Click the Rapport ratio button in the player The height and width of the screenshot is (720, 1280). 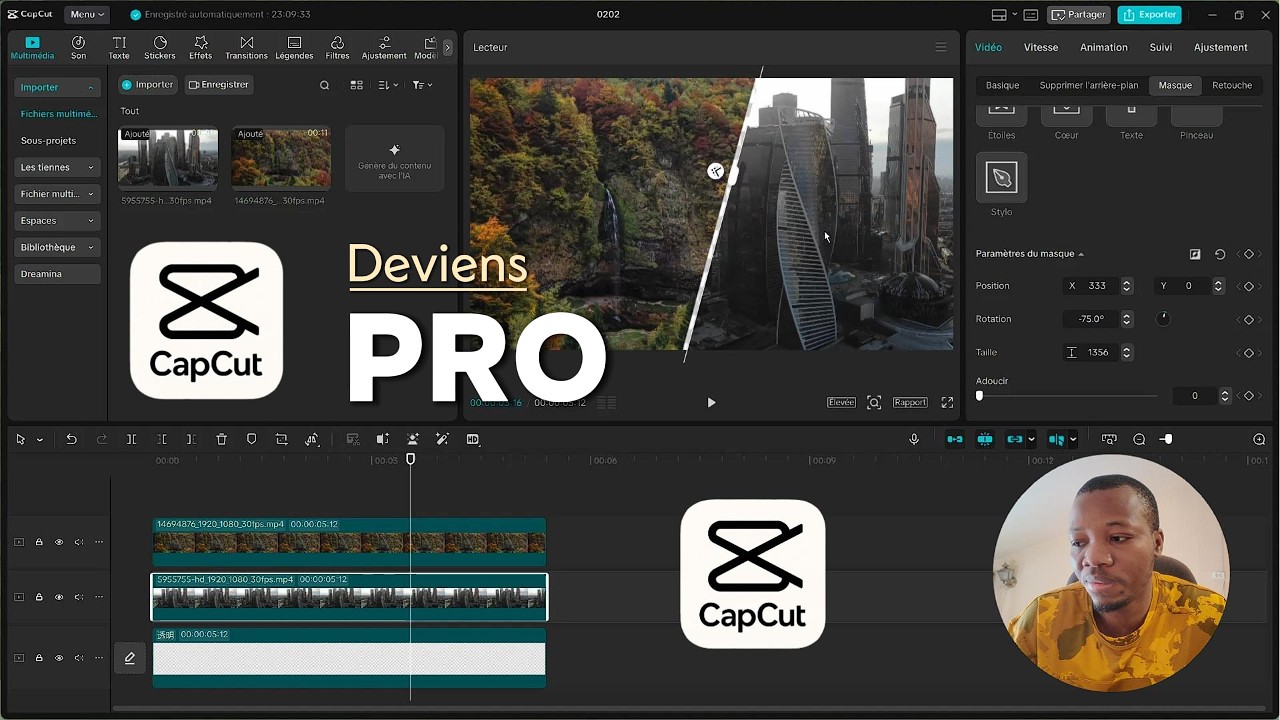[910, 402]
